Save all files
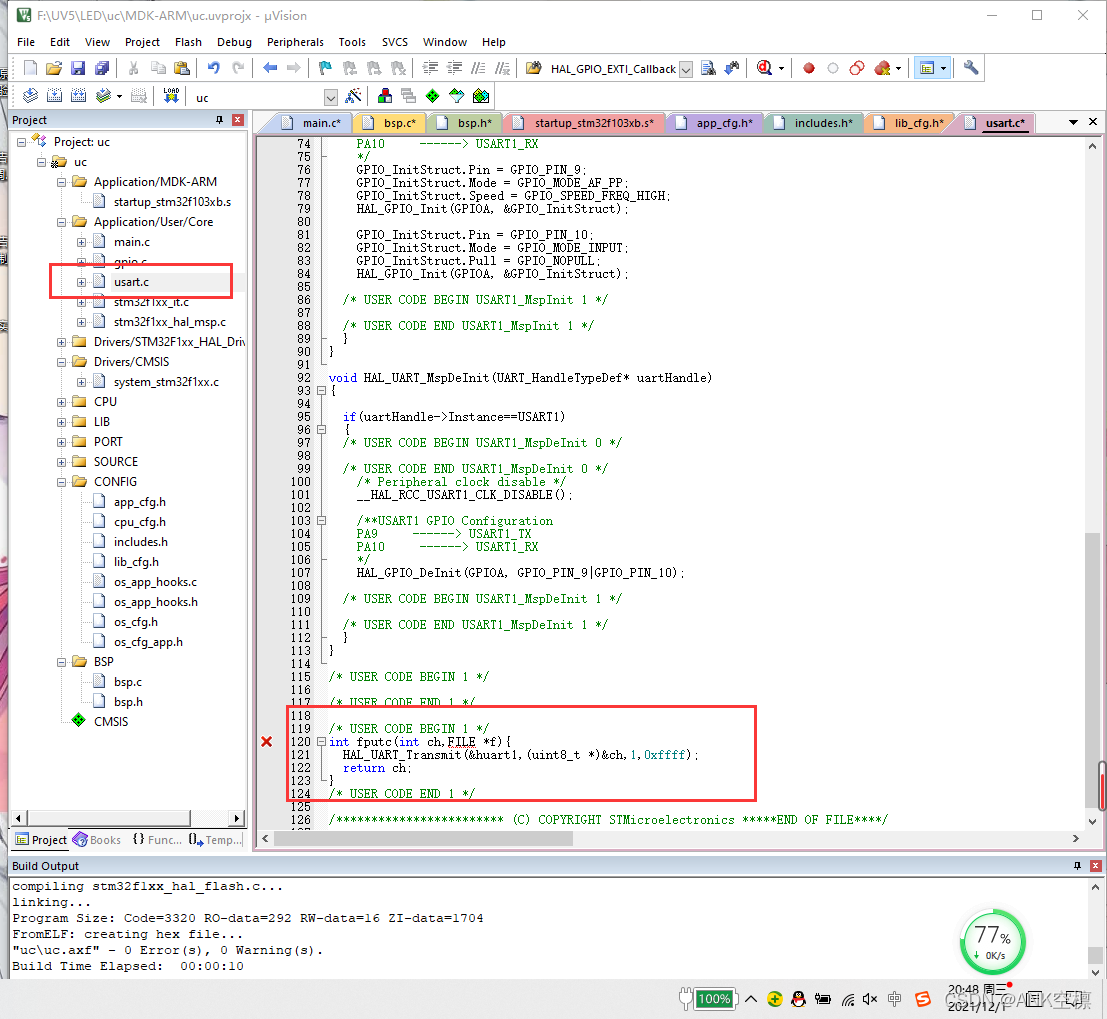Image resolution: width=1107 pixels, height=1019 pixels. pyautogui.click(x=102, y=68)
